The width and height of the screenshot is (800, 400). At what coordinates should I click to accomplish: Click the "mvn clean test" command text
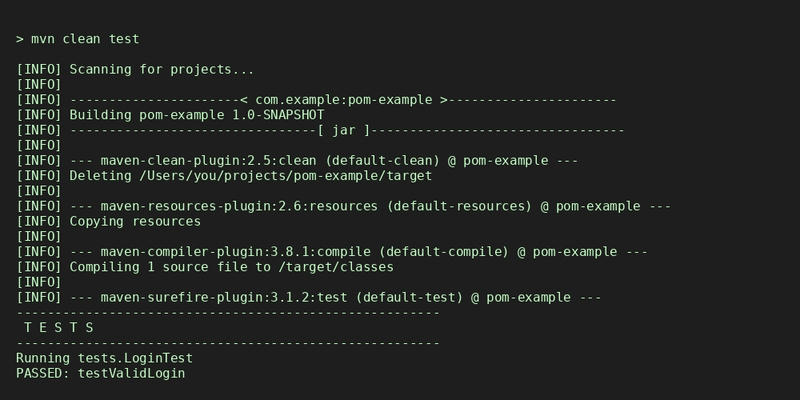pyautogui.click(x=92, y=39)
